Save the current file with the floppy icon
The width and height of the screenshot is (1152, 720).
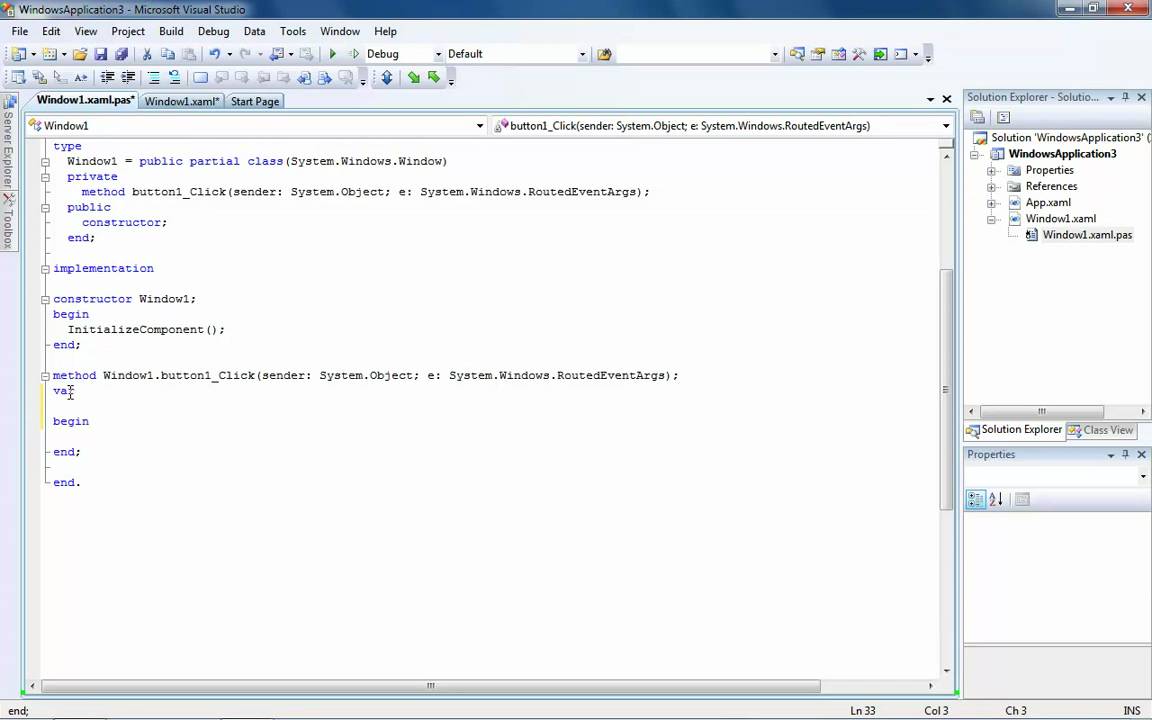pyautogui.click(x=101, y=54)
